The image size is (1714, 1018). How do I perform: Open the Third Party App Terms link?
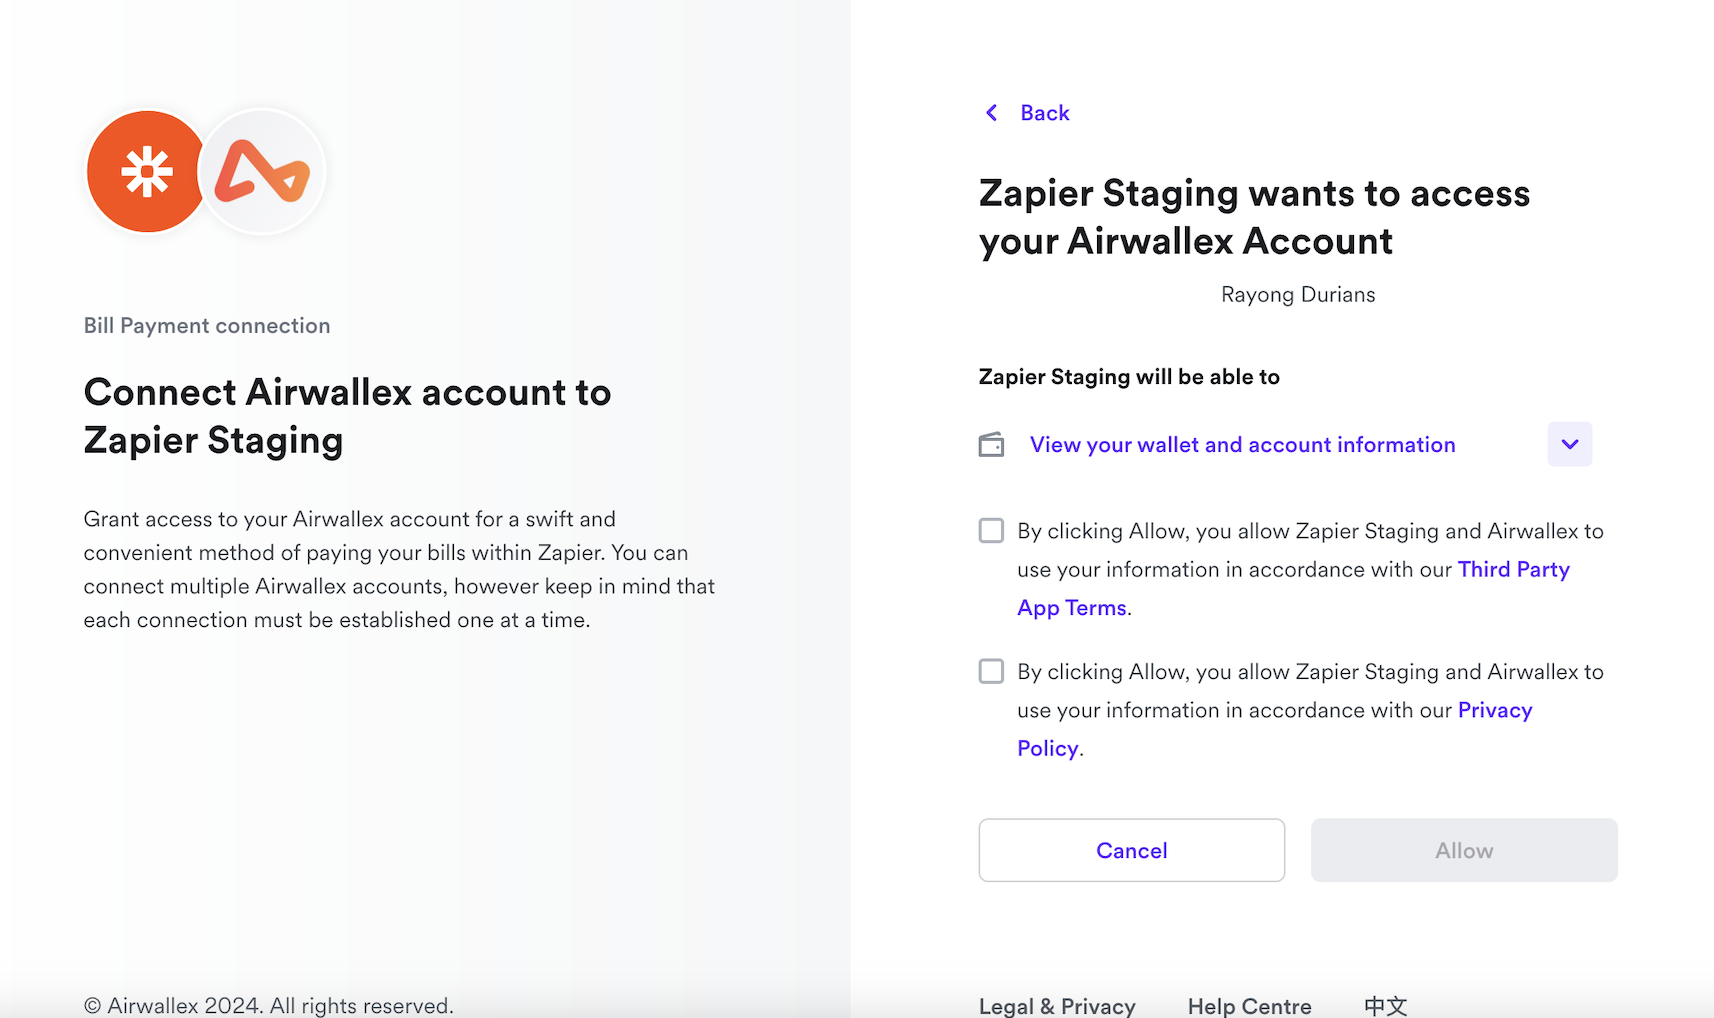click(x=1513, y=569)
